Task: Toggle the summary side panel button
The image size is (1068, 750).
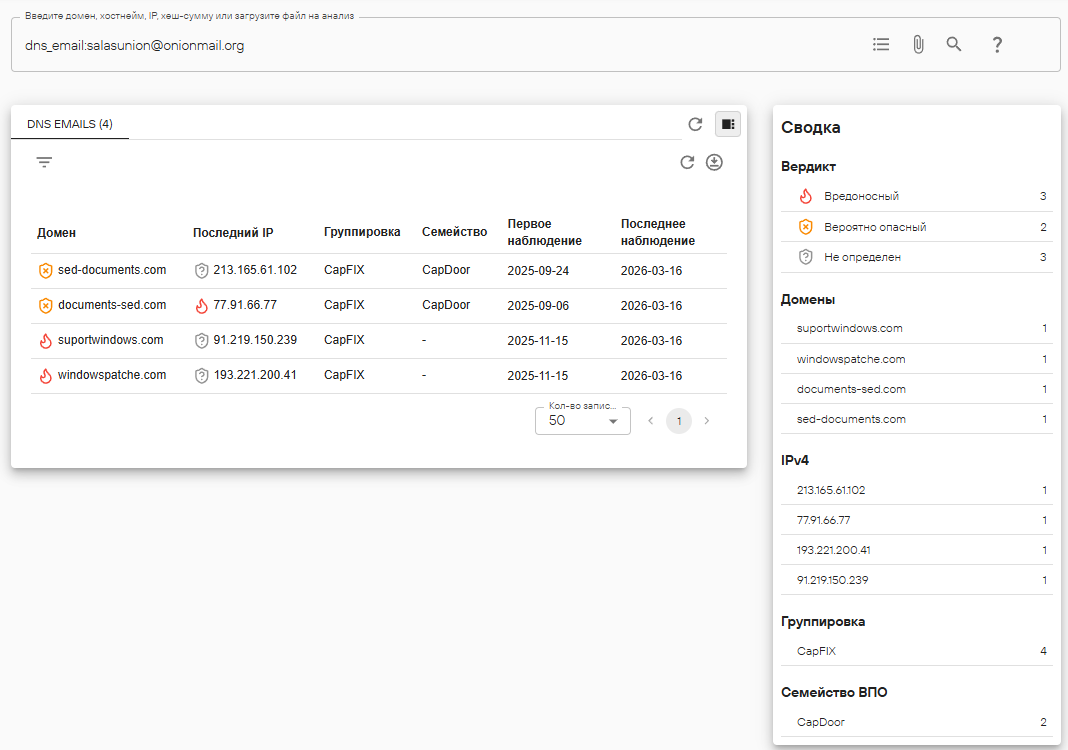Action: [x=728, y=124]
